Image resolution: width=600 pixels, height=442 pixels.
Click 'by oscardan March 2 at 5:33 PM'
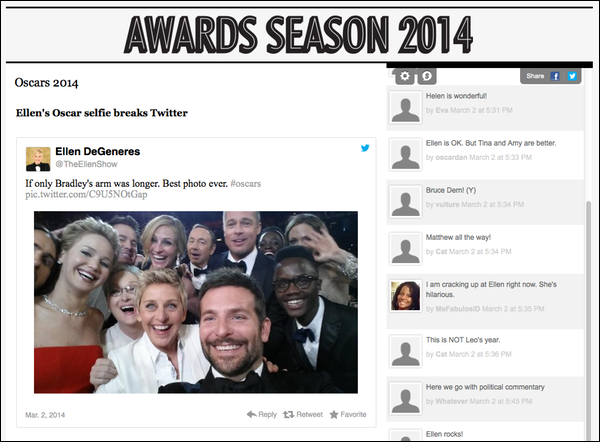pyautogui.click(x=479, y=157)
